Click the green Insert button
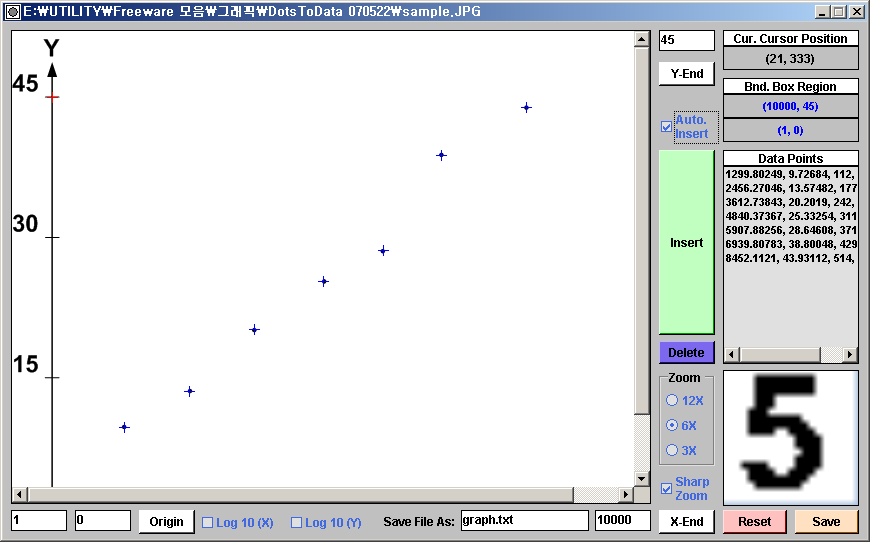The image size is (870, 542). tap(686, 242)
